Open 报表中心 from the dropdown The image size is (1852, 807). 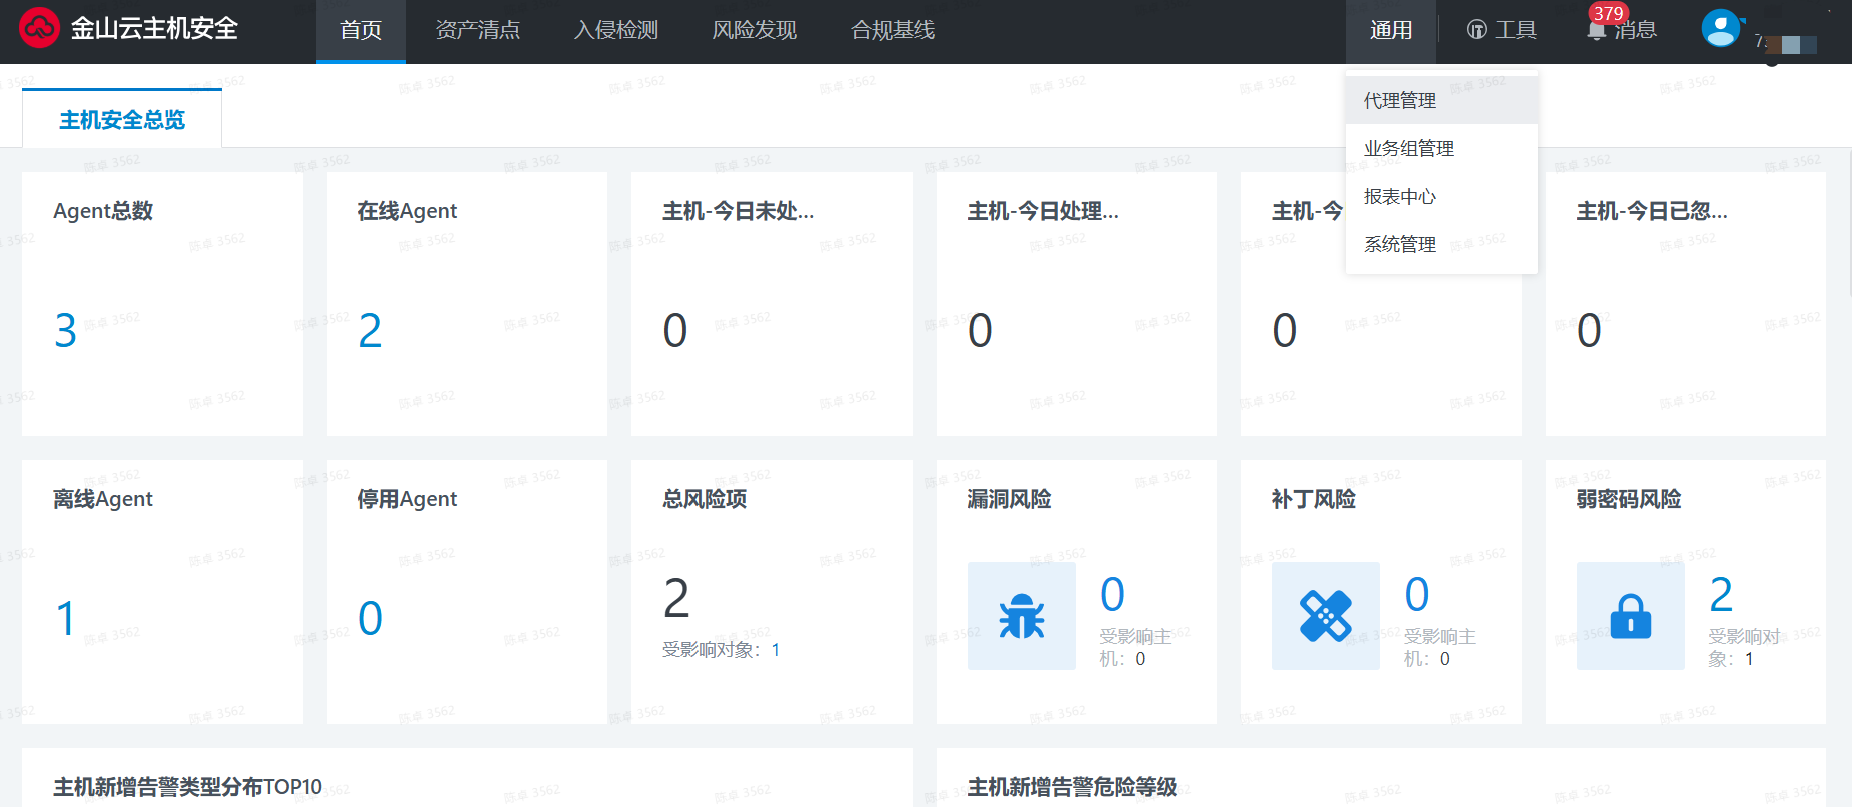1400,196
